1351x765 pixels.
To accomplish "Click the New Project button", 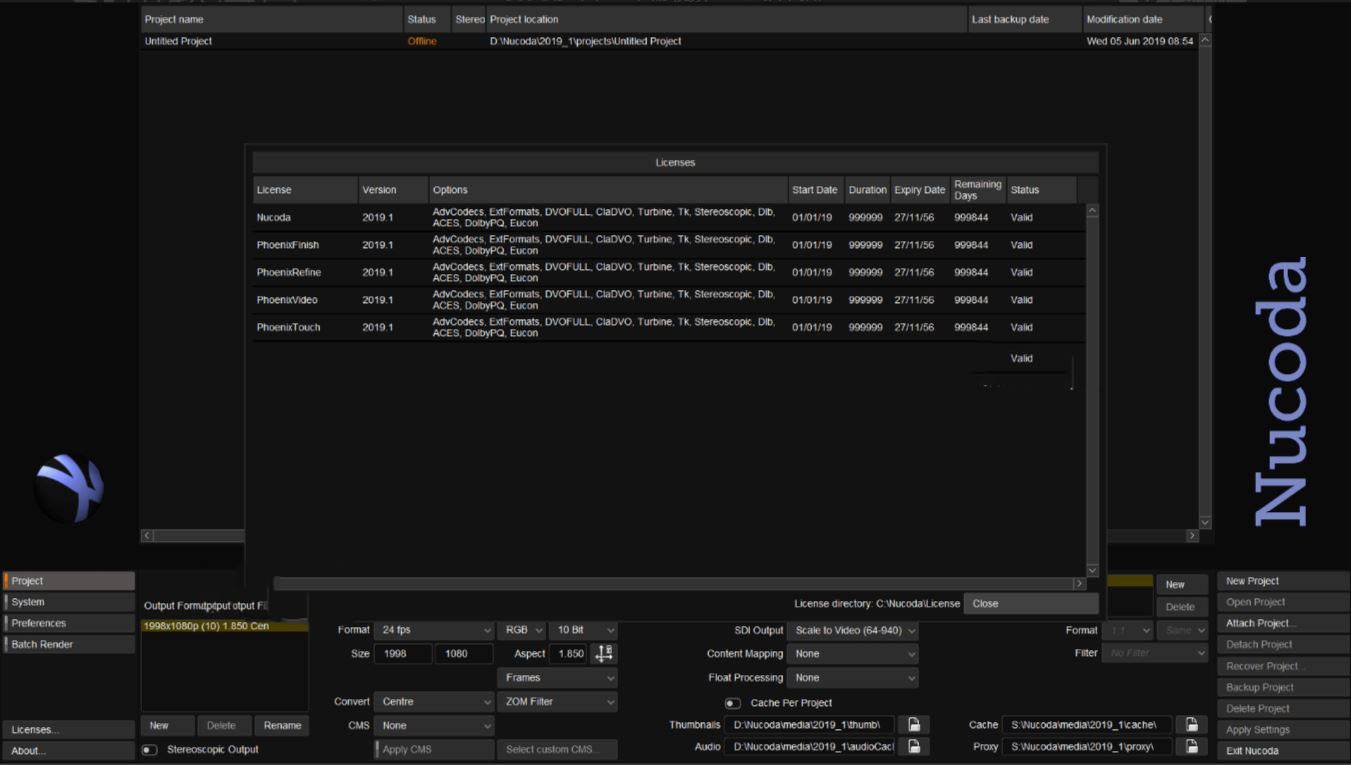I will [x=1283, y=581].
